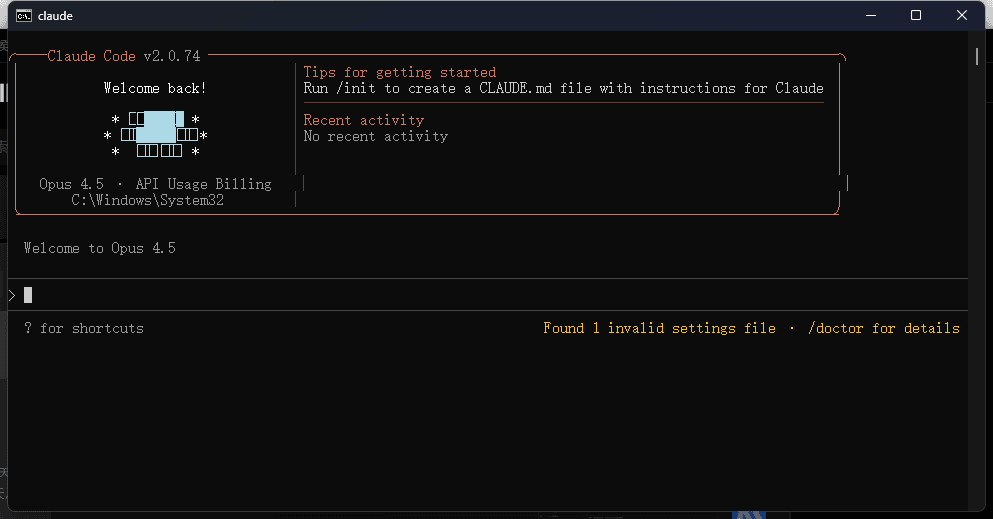Image resolution: width=993 pixels, height=519 pixels.
Task: Click the "/doctor for details" hint
Action: [x=883, y=328]
